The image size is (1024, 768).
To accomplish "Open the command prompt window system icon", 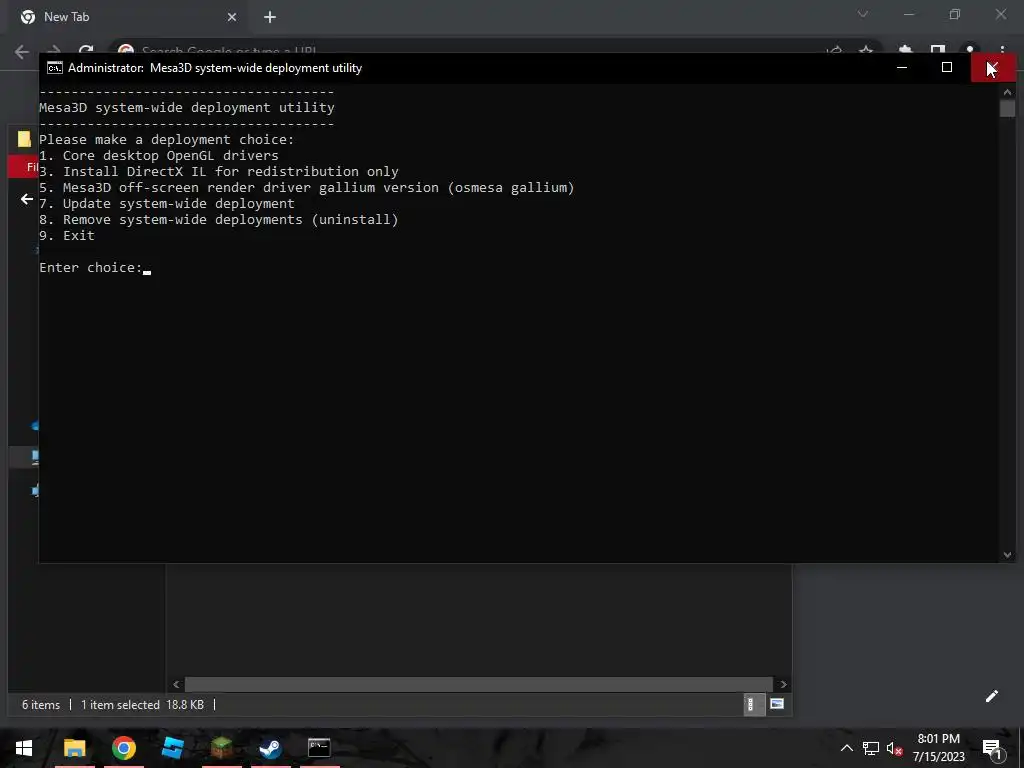I will 55,68.
